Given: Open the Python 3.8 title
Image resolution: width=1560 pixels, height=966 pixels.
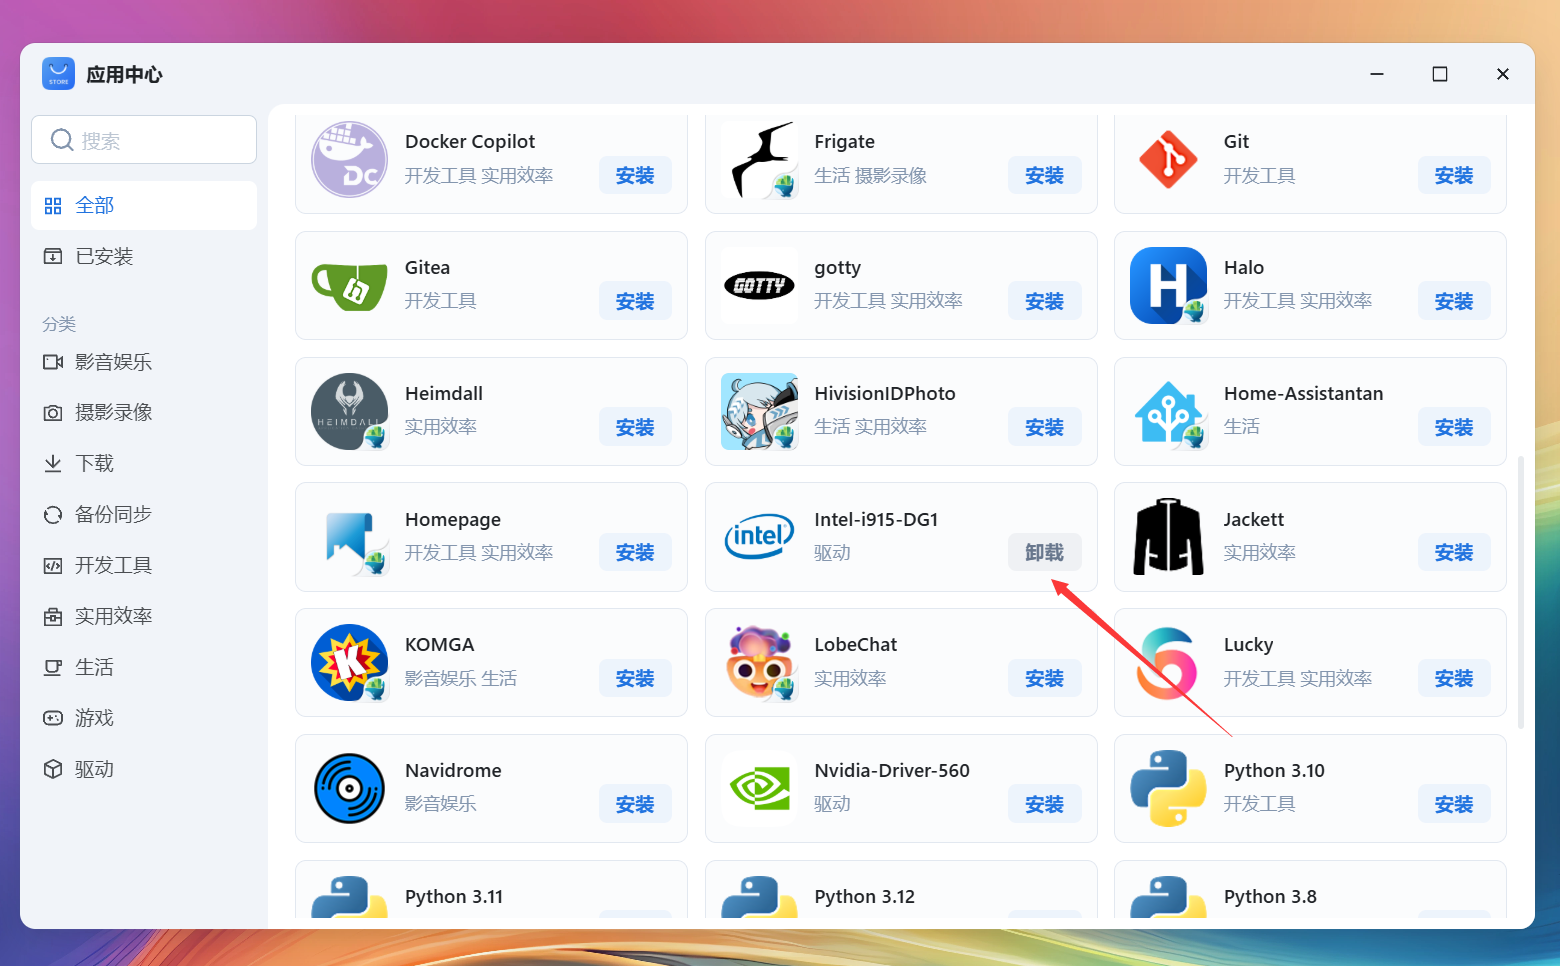Looking at the screenshot, I should click(x=1270, y=897).
